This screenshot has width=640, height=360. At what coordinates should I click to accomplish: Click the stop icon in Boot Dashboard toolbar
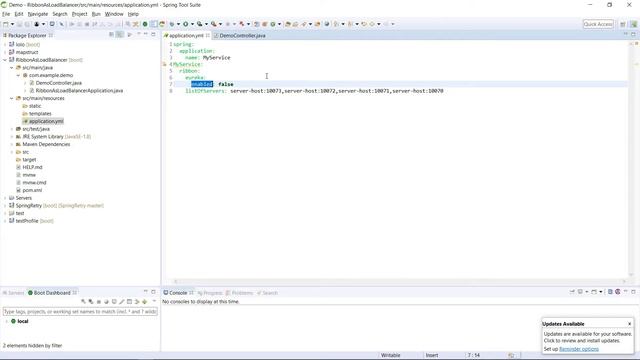[98, 302]
